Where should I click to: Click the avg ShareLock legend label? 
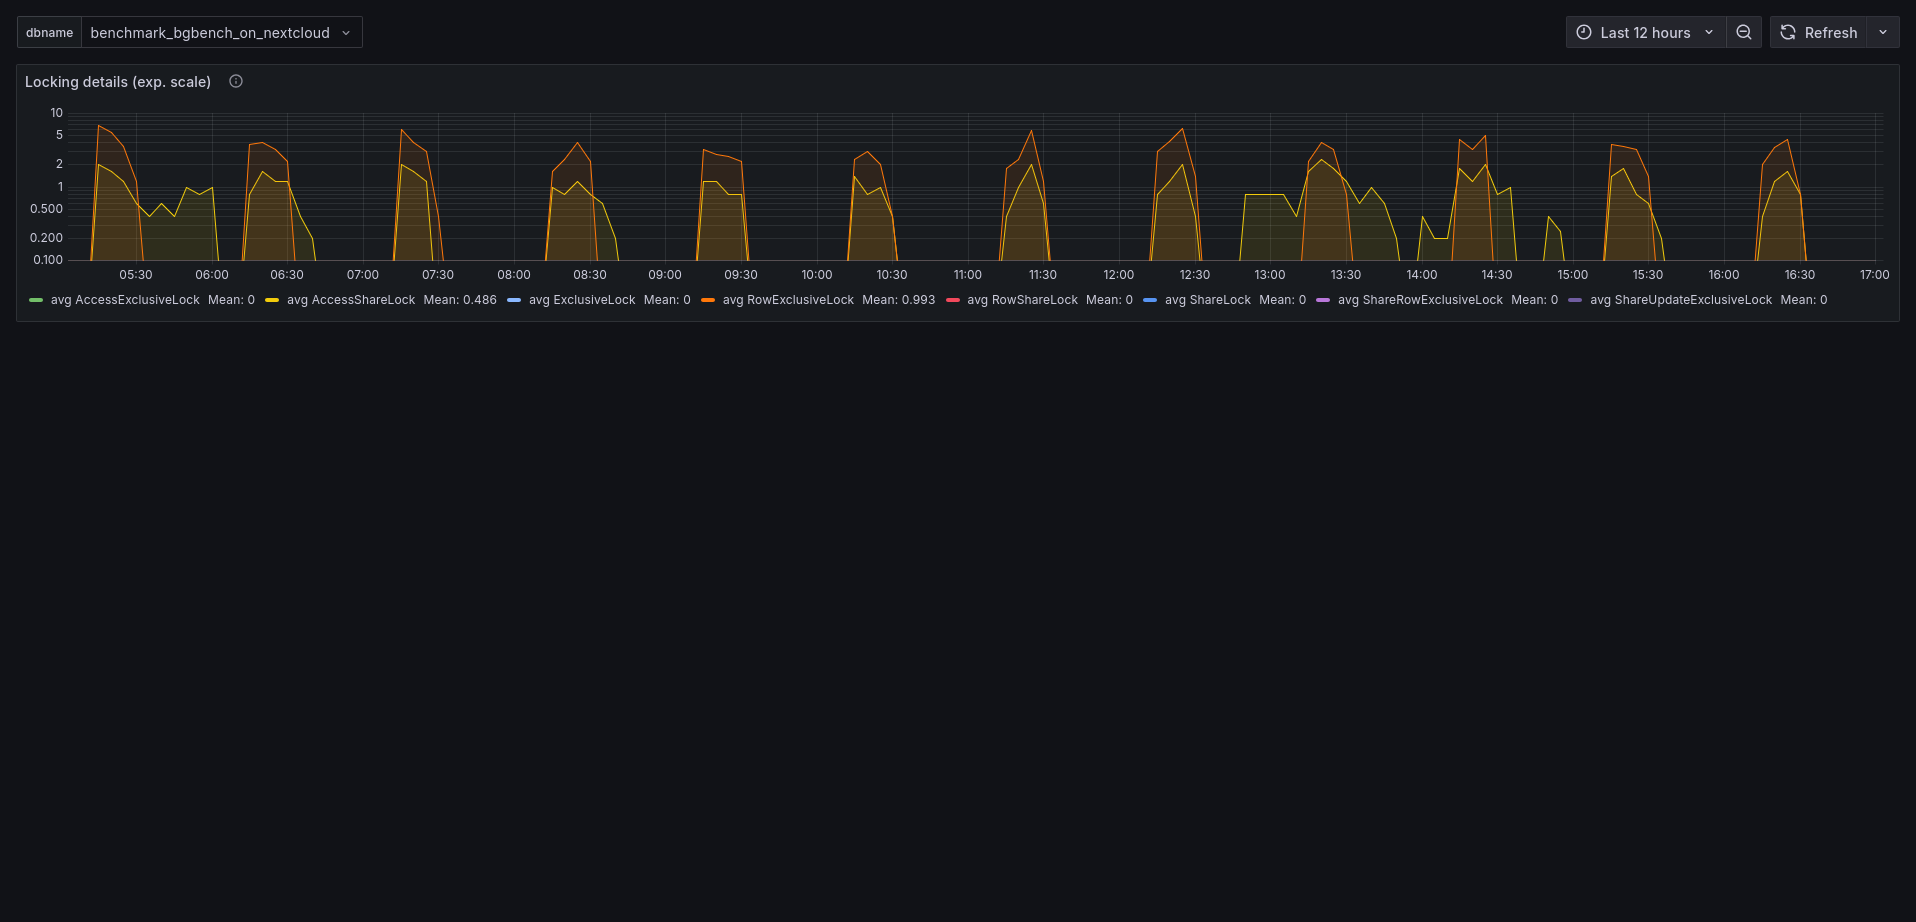click(x=1207, y=300)
